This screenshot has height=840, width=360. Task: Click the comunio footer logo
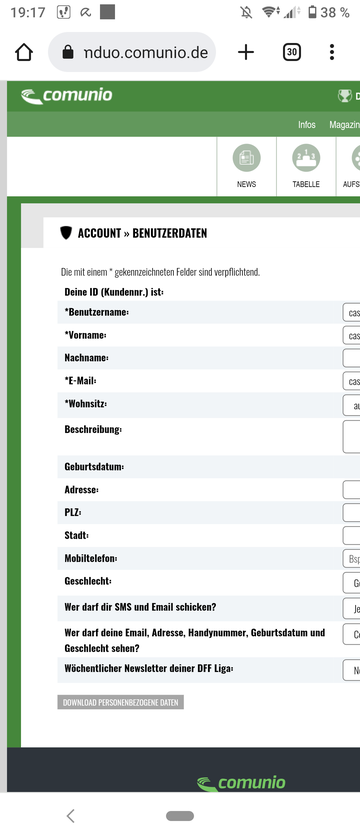pos(241,783)
